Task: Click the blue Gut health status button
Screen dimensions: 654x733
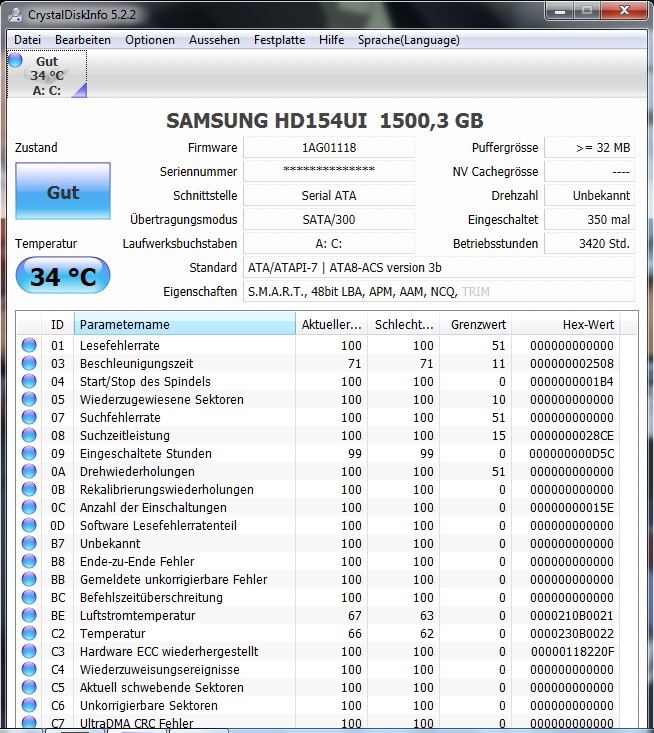Action: 63,191
